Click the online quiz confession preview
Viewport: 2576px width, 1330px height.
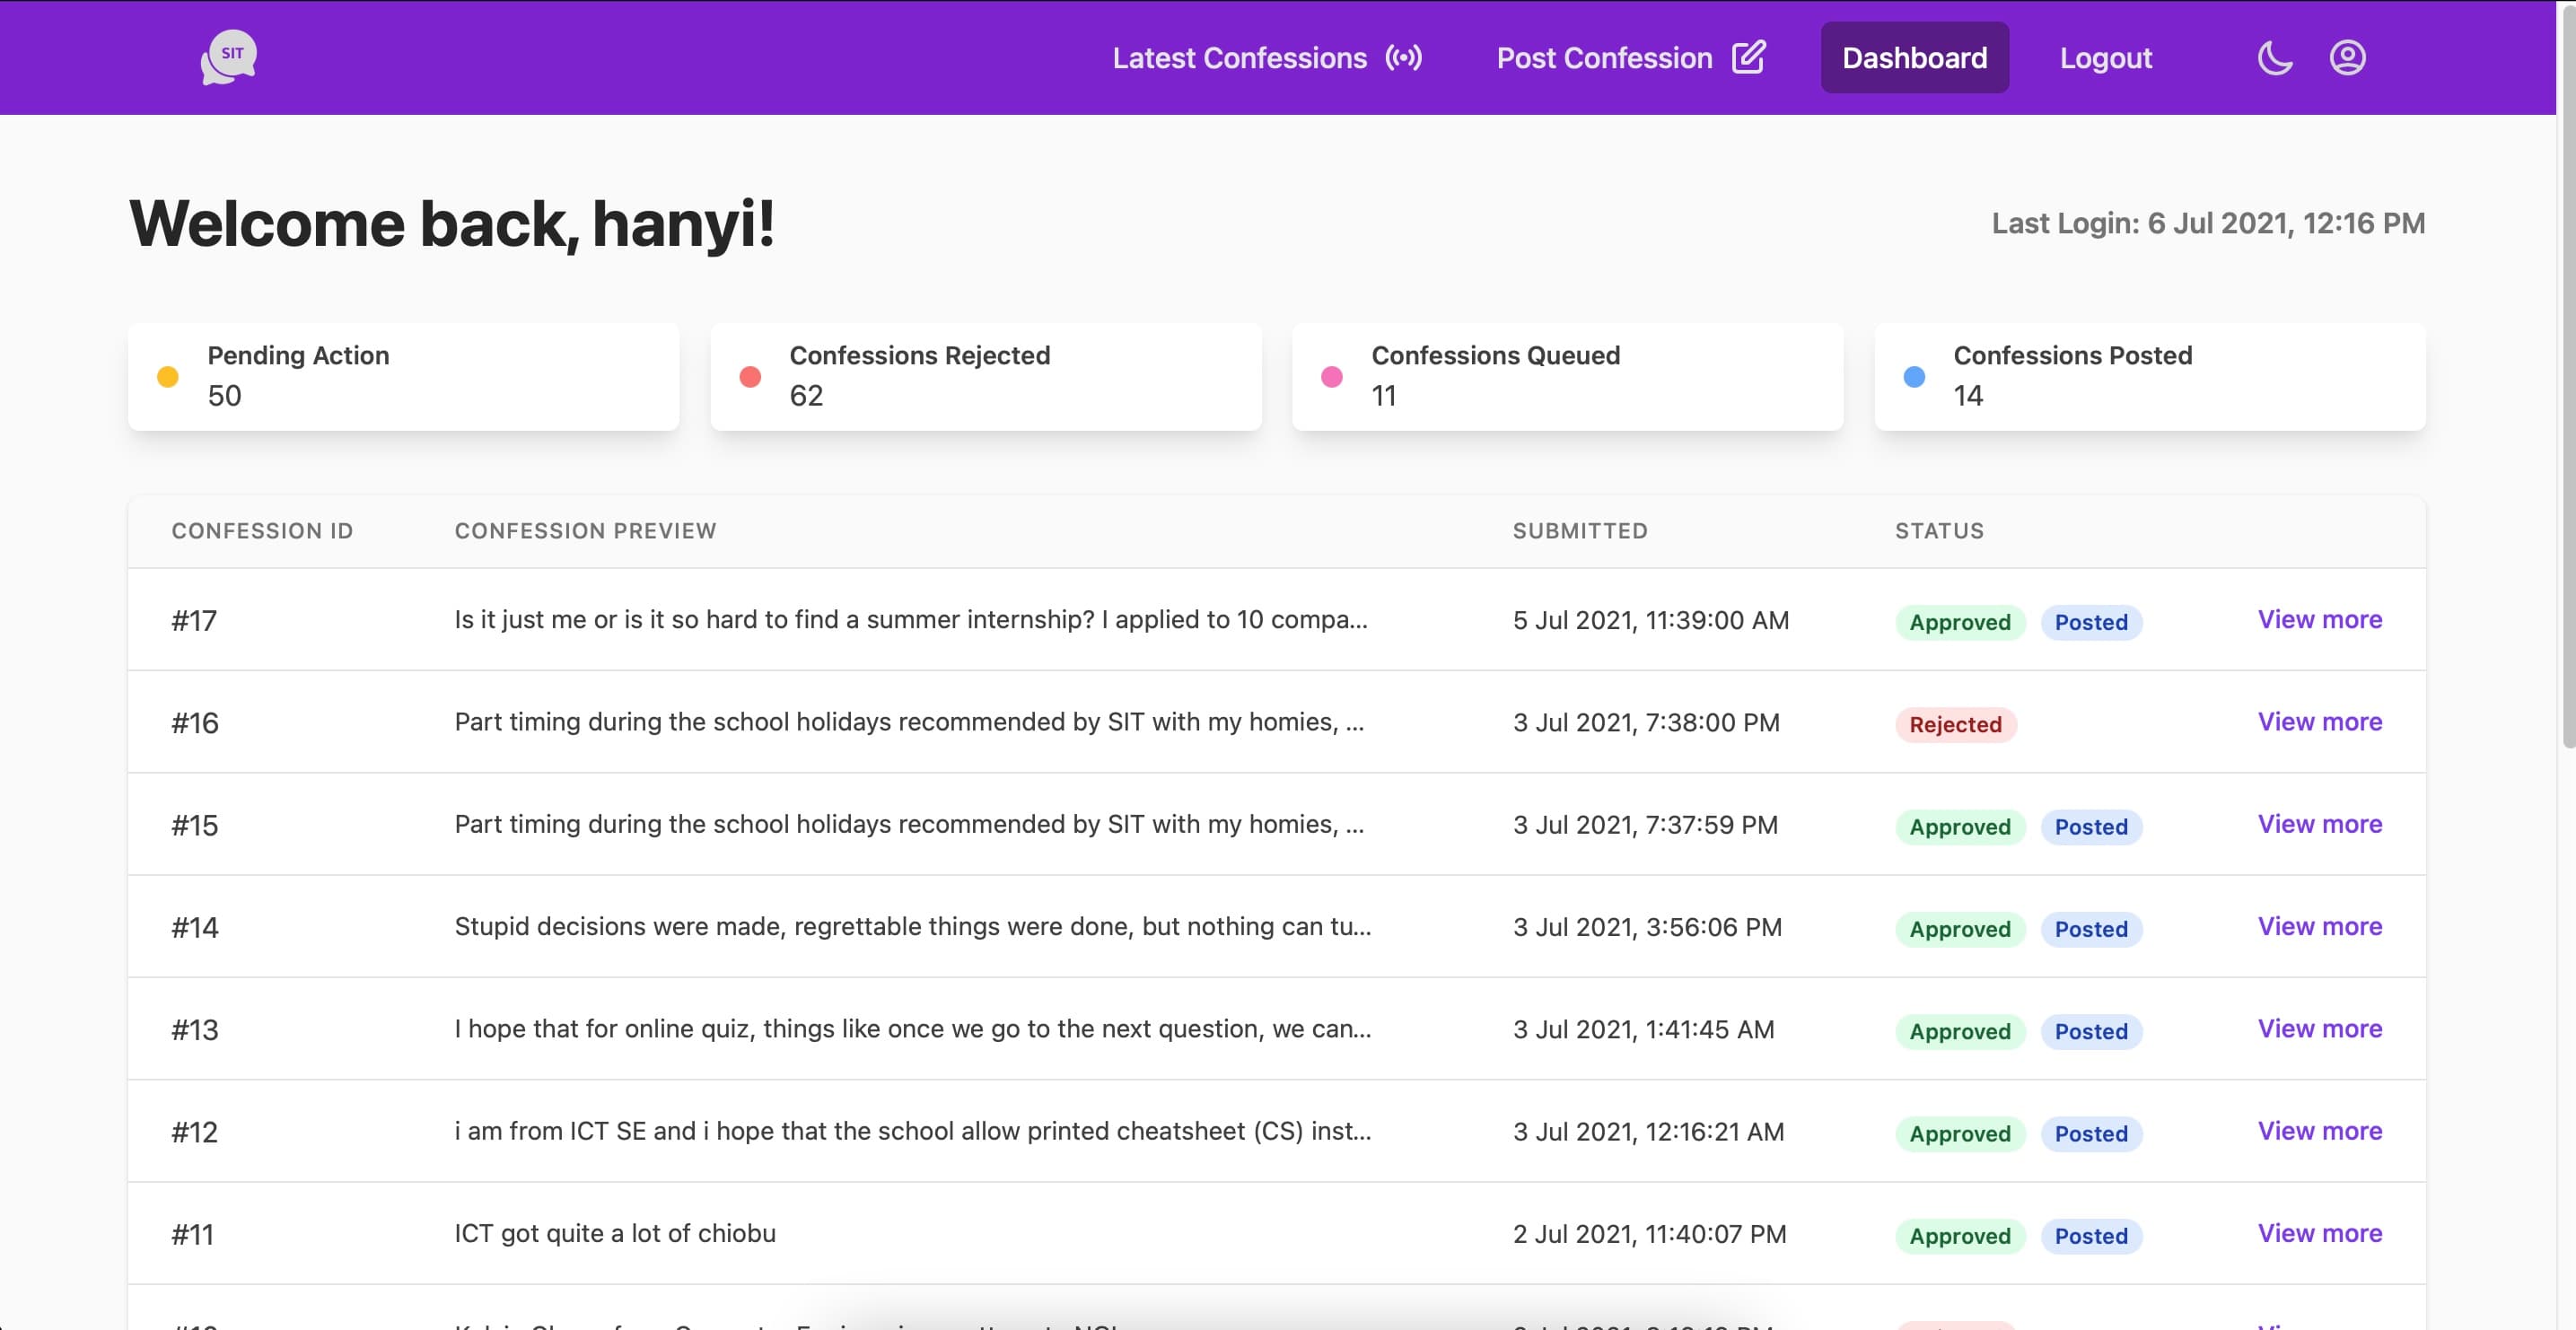coord(912,1029)
